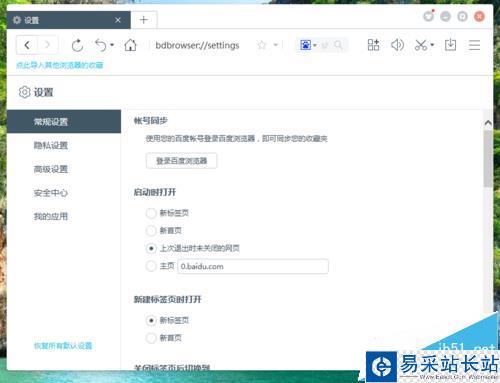500x383 pixels.
Task: Click the 点此导入其他浏览器的收藏 link
Action: point(60,65)
